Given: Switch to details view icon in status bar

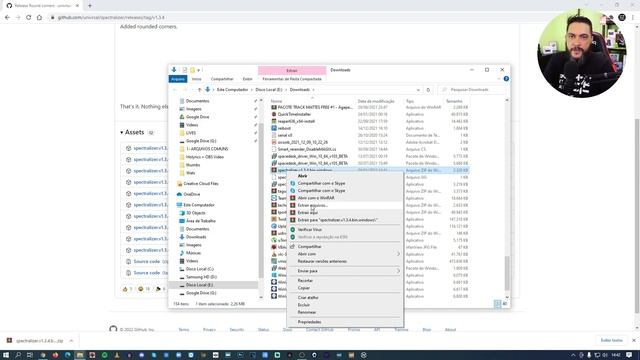Looking at the screenshot, I should pyautogui.click(x=498, y=304).
